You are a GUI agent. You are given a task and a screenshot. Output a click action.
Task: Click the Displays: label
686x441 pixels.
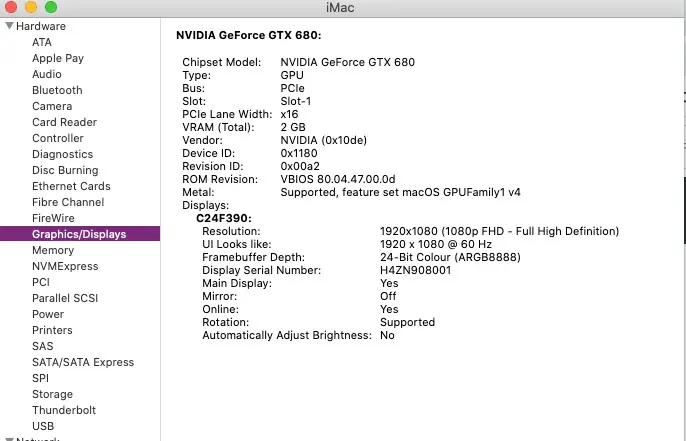click(x=205, y=205)
